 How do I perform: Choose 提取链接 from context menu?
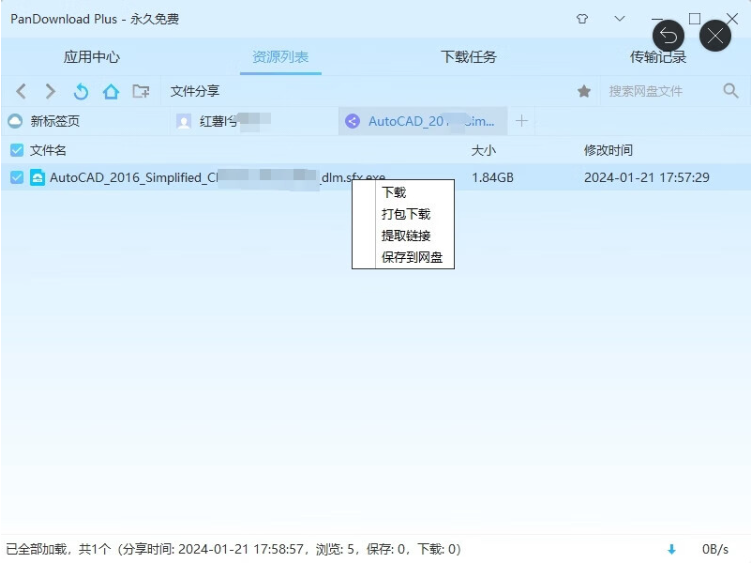pyautogui.click(x=406, y=236)
